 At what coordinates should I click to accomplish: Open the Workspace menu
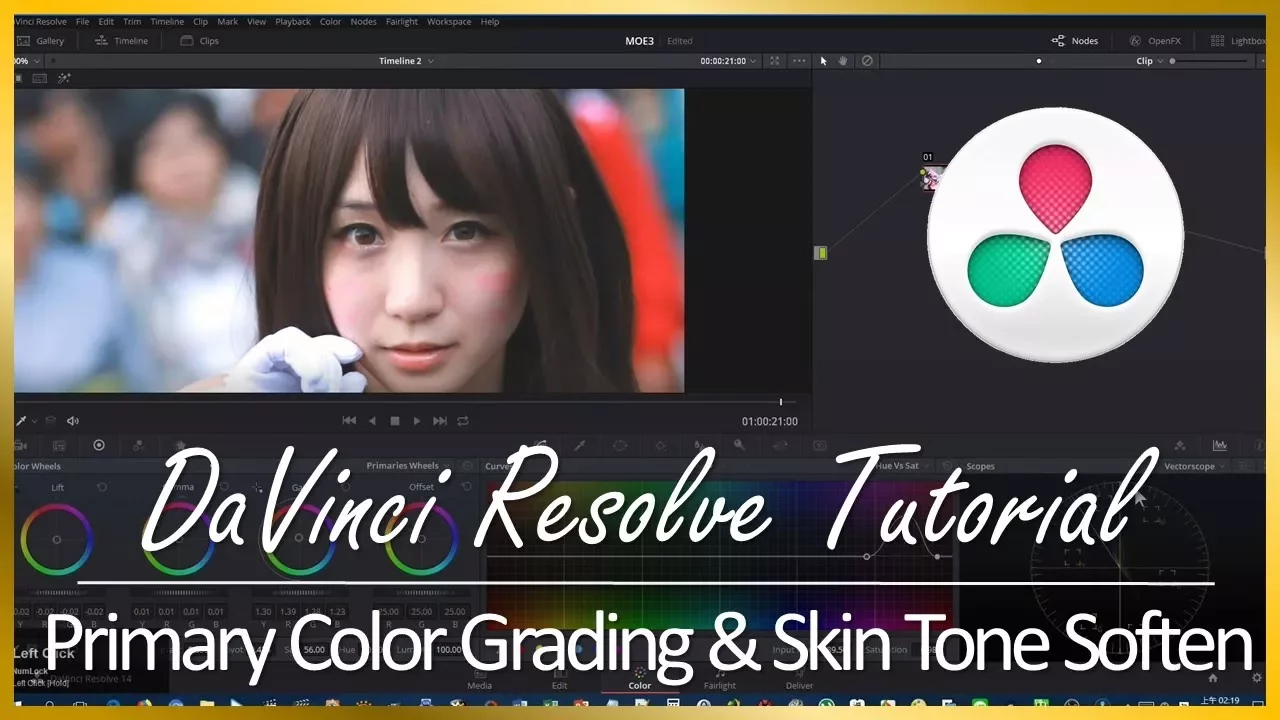coord(449,22)
